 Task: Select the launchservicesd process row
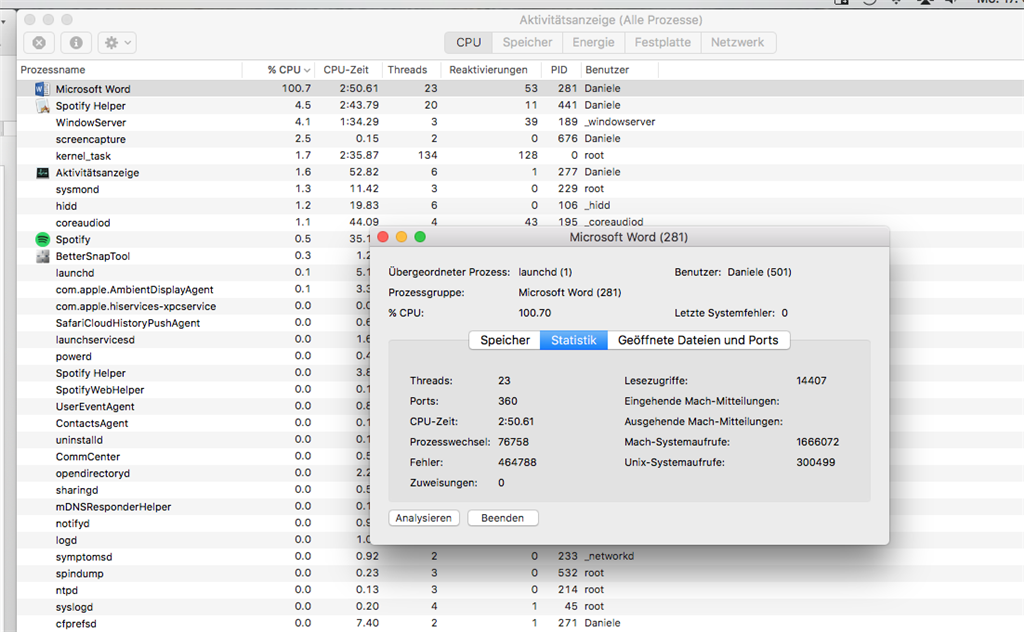point(194,340)
